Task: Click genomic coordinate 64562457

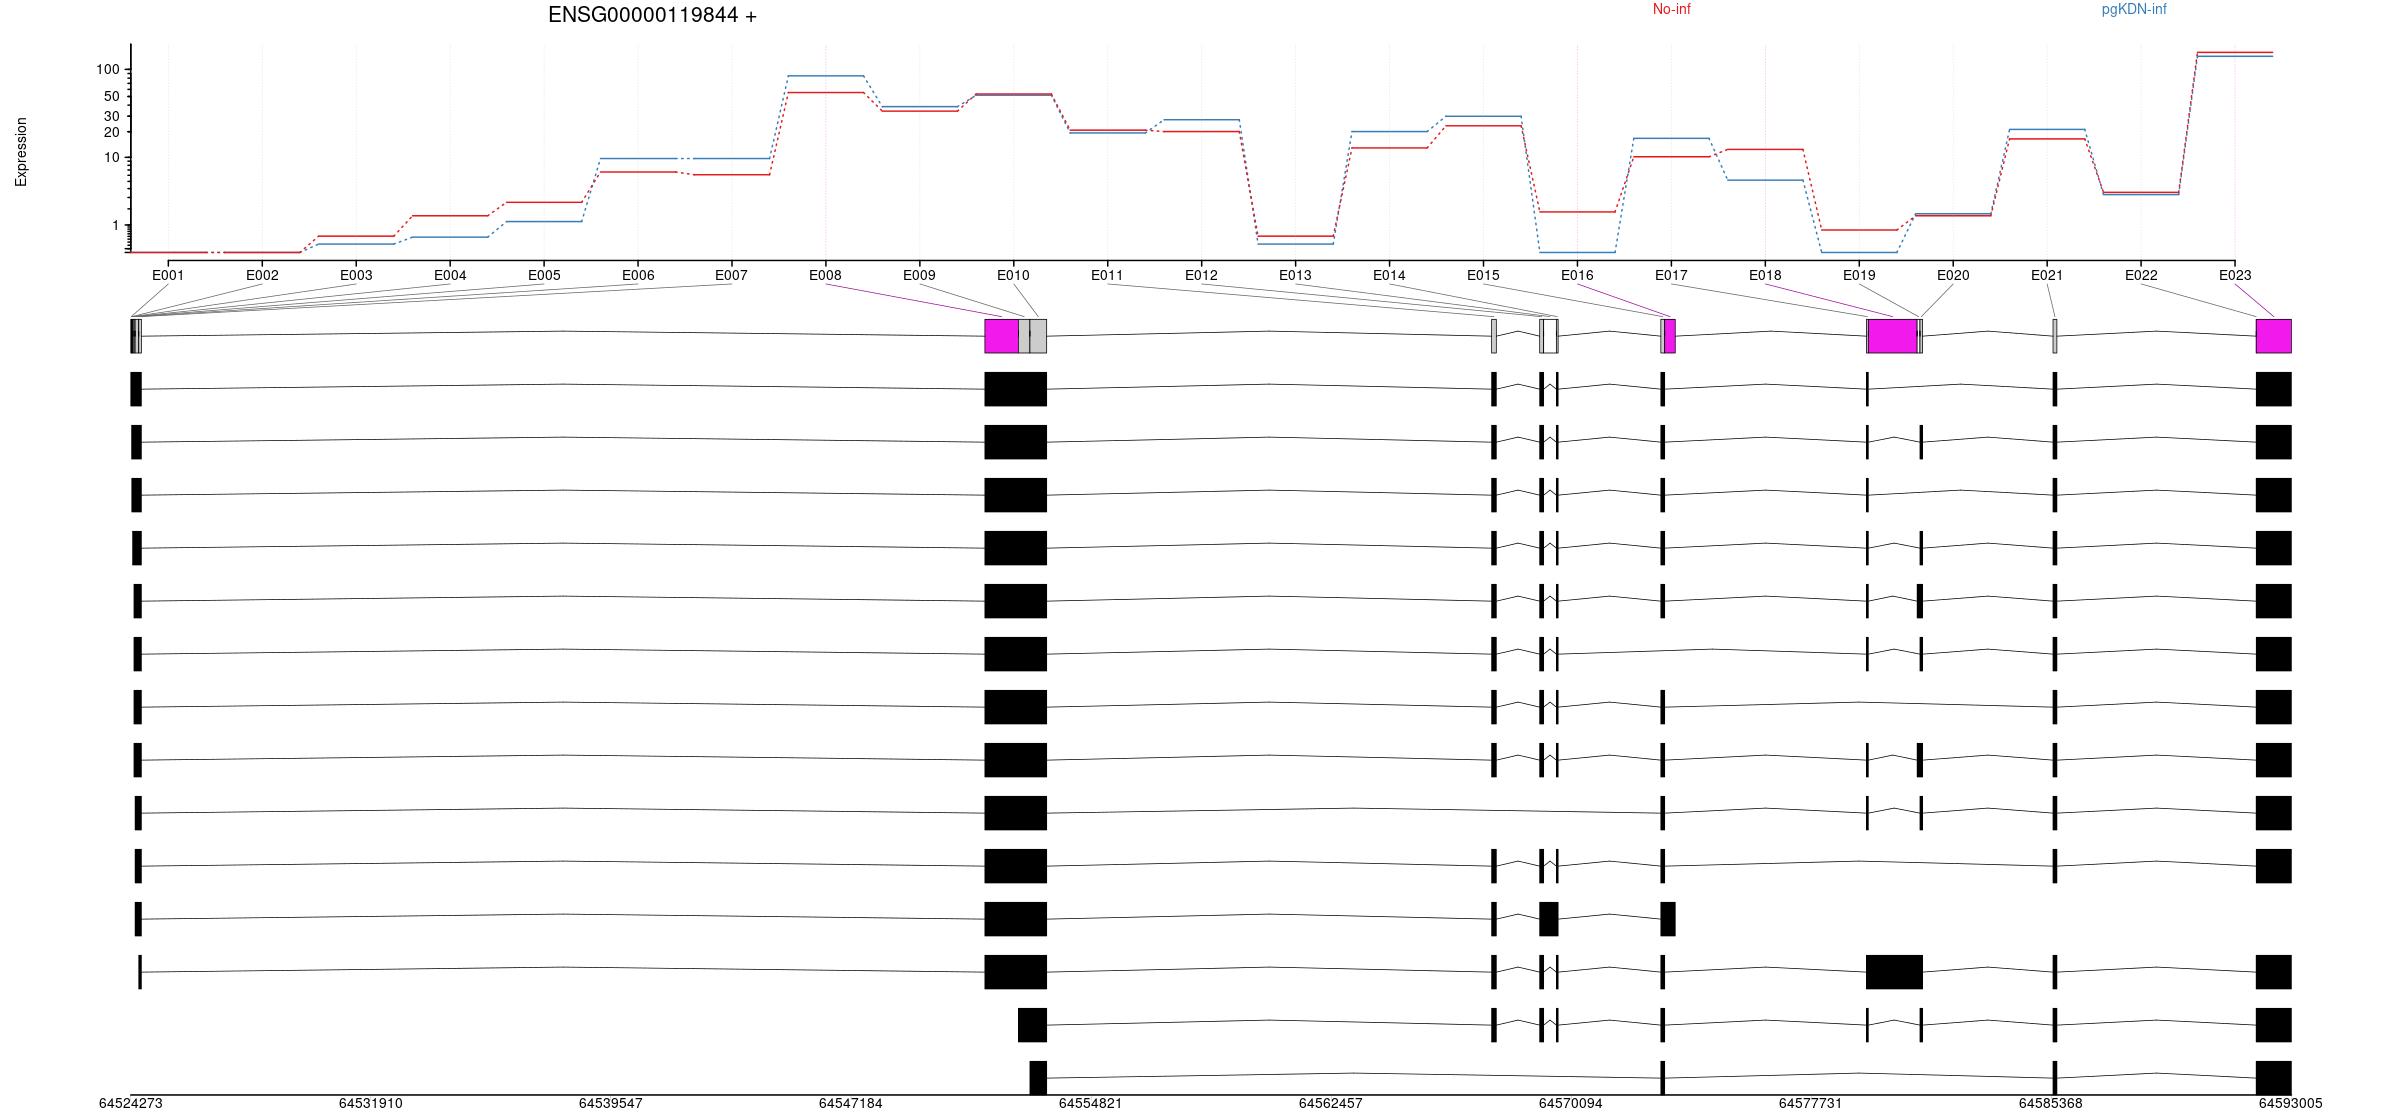Action: pyautogui.click(x=1331, y=1104)
